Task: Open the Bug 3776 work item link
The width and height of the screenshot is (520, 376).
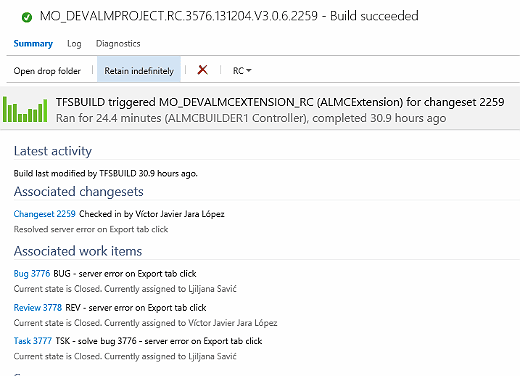Action: (x=32, y=274)
